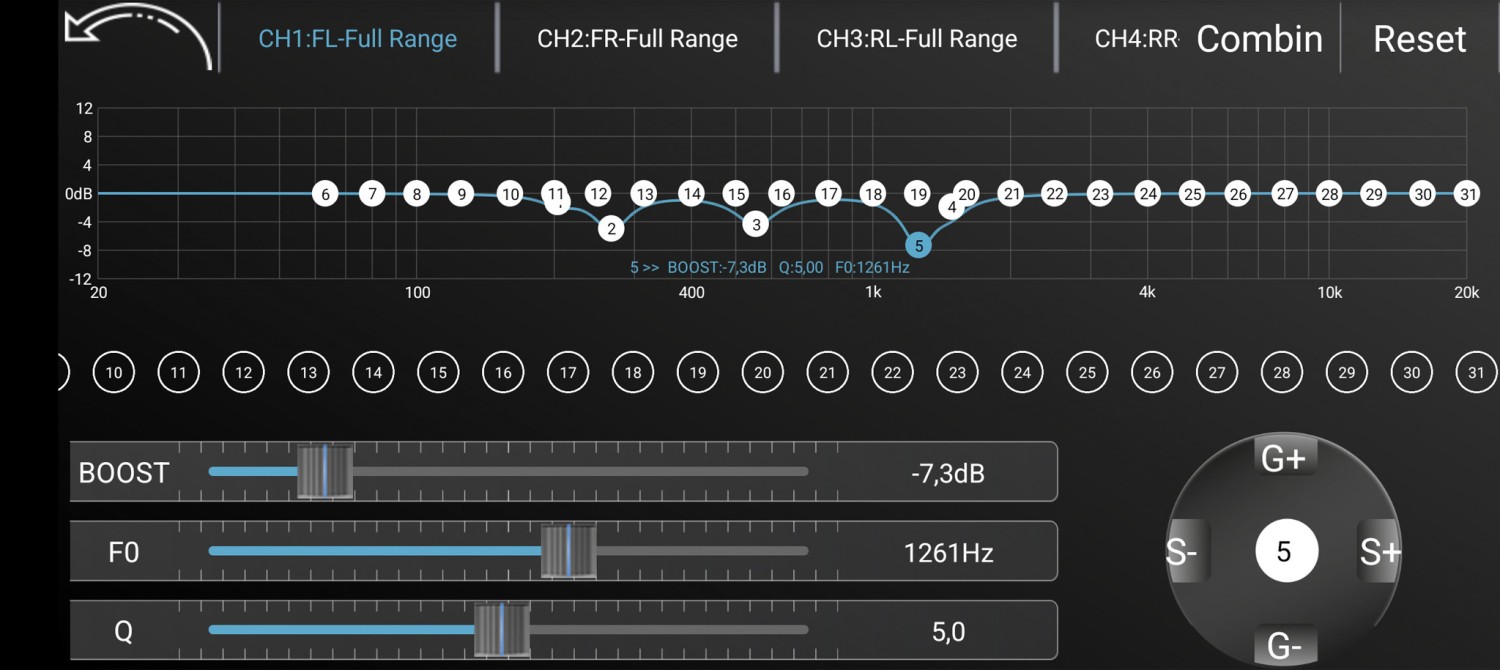
Task: Click the BOOST slider handle
Action: click(325, 471)
